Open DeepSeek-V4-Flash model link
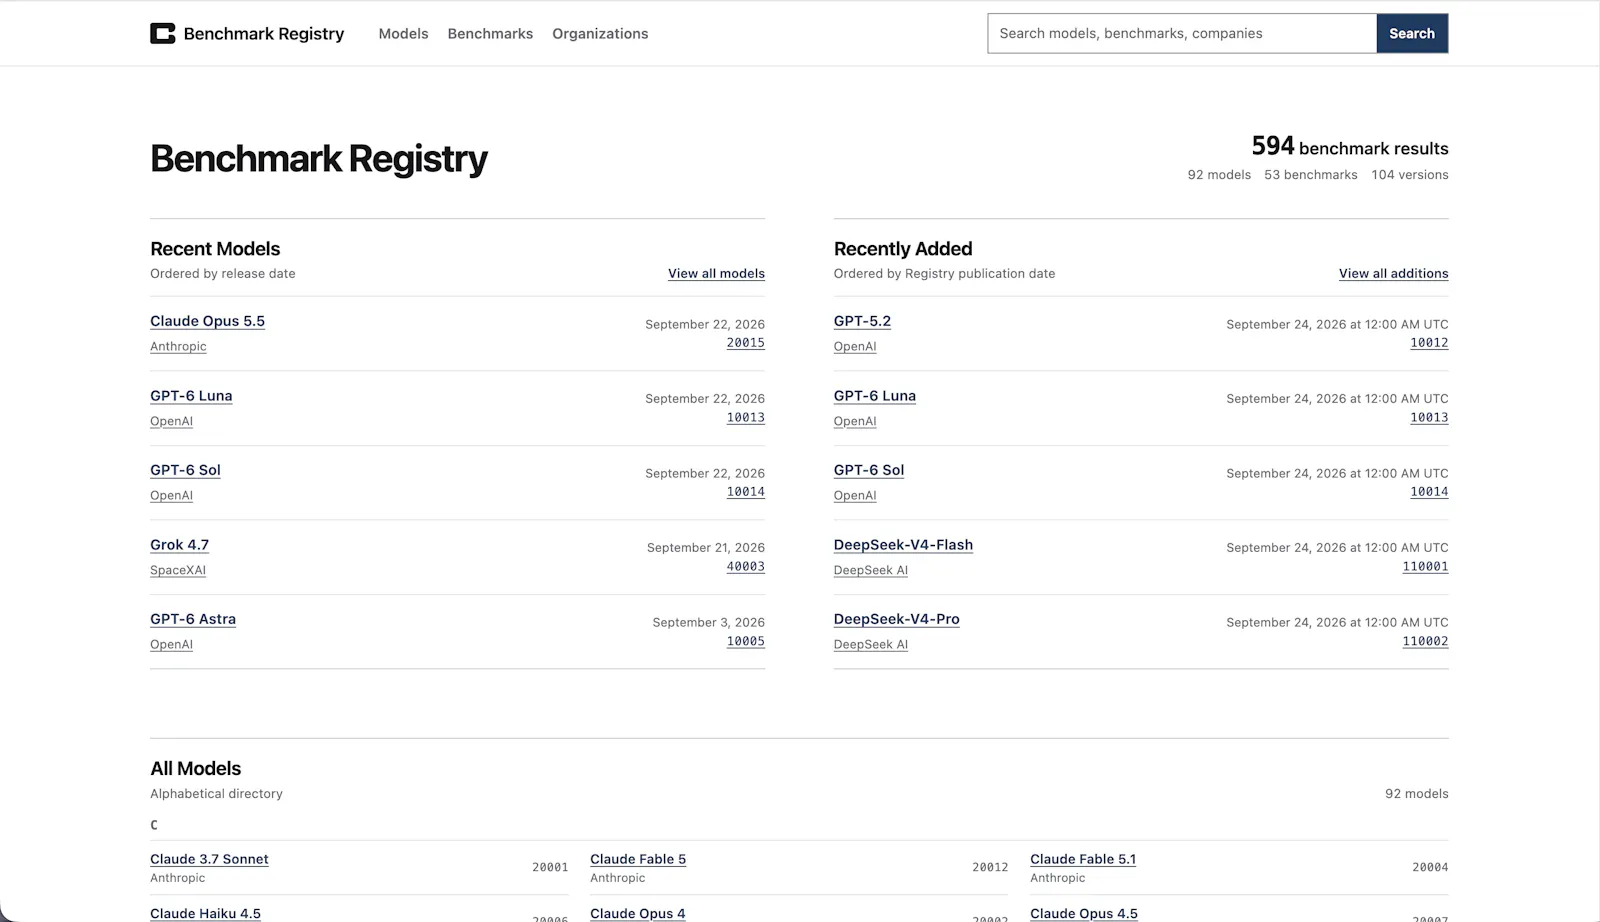Viewport: 1600px width, 922px height. (903, 545)
